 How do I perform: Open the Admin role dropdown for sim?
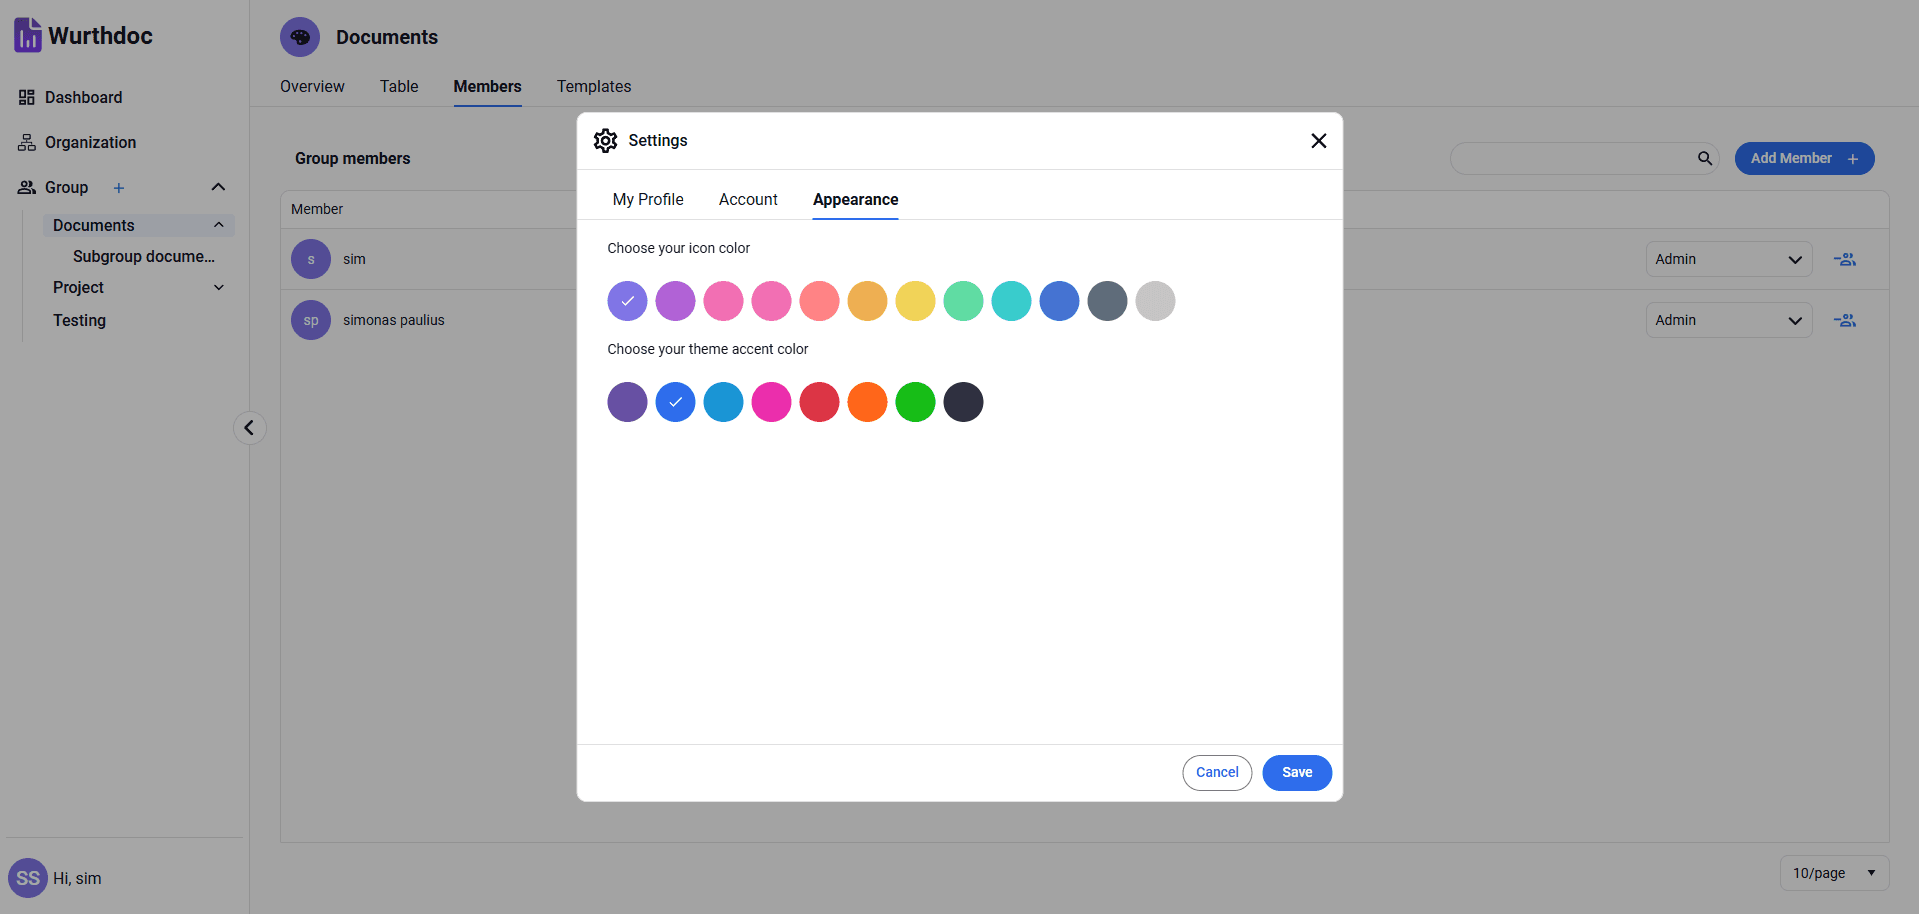1728,259
